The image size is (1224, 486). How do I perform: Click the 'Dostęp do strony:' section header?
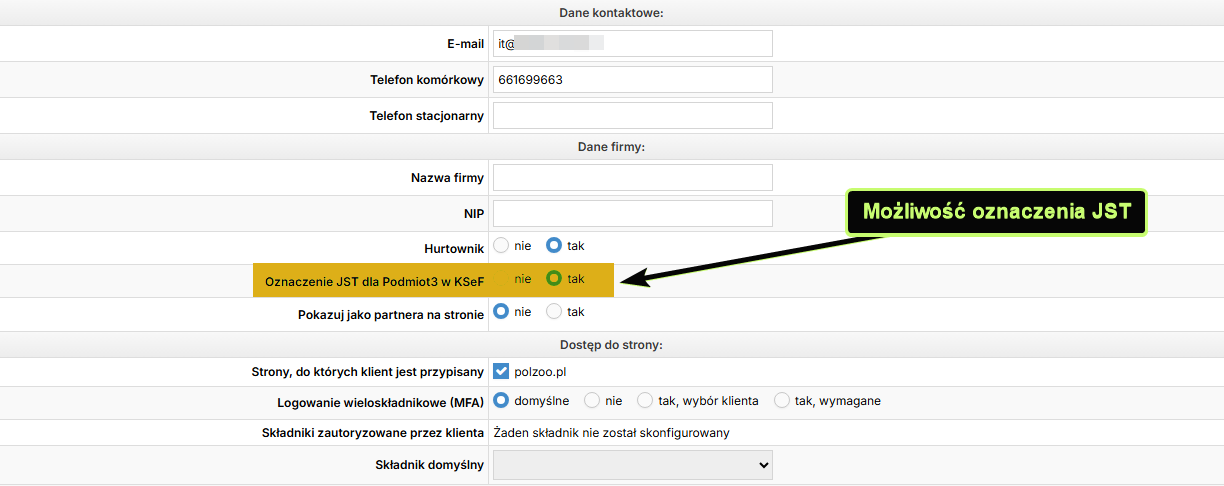(612, 345)
